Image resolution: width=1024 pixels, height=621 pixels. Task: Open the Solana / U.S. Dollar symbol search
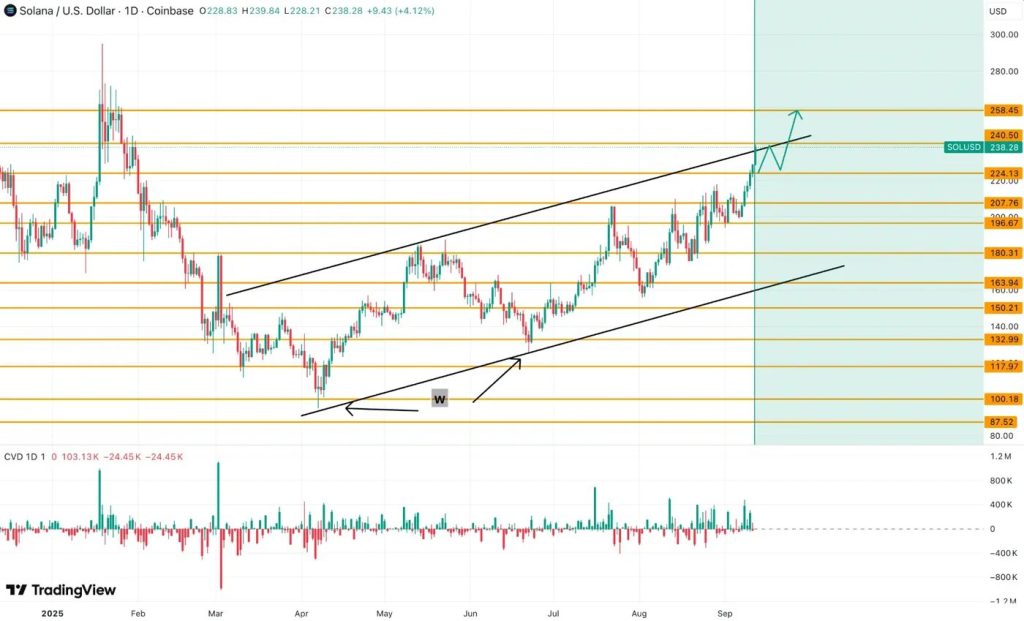(70, 10)
